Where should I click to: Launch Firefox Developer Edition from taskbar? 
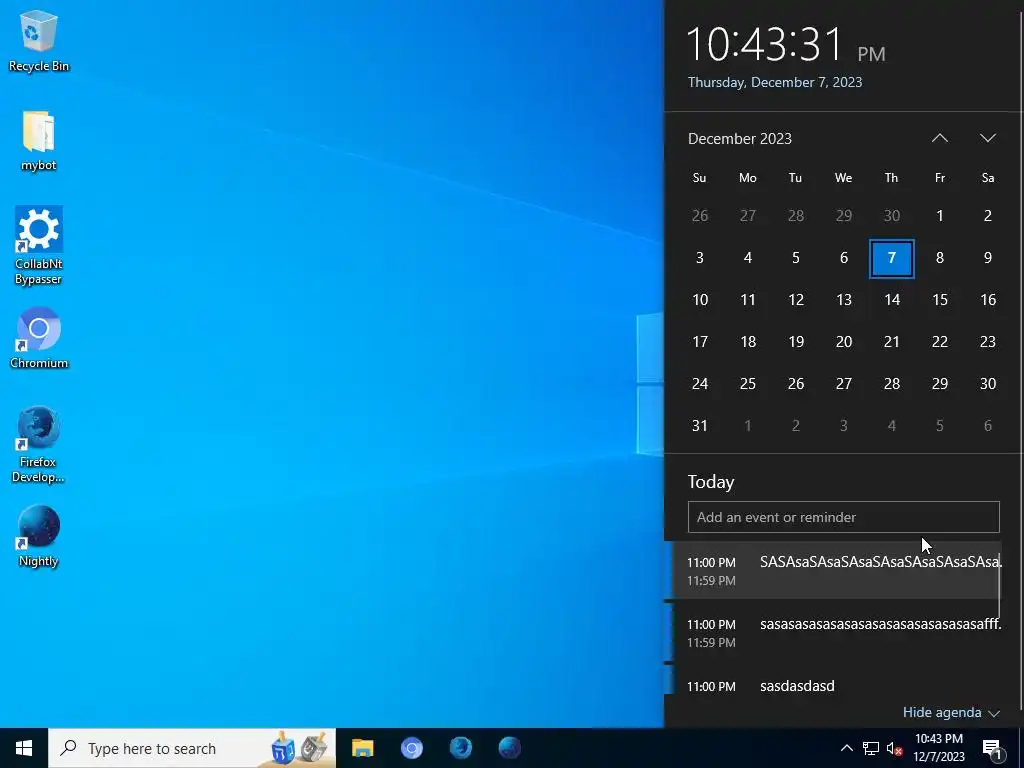[x=460, y=748]
